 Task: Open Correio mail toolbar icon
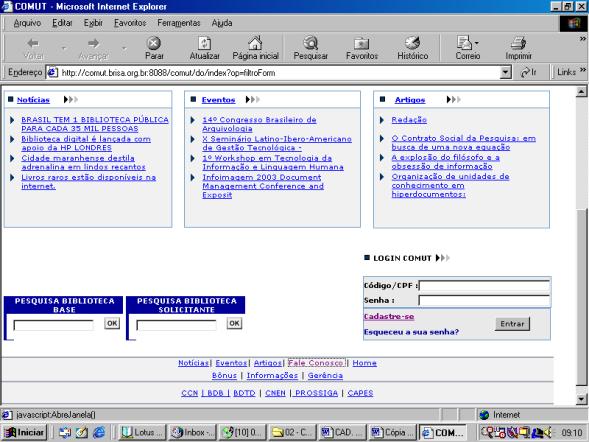[464, 43]
